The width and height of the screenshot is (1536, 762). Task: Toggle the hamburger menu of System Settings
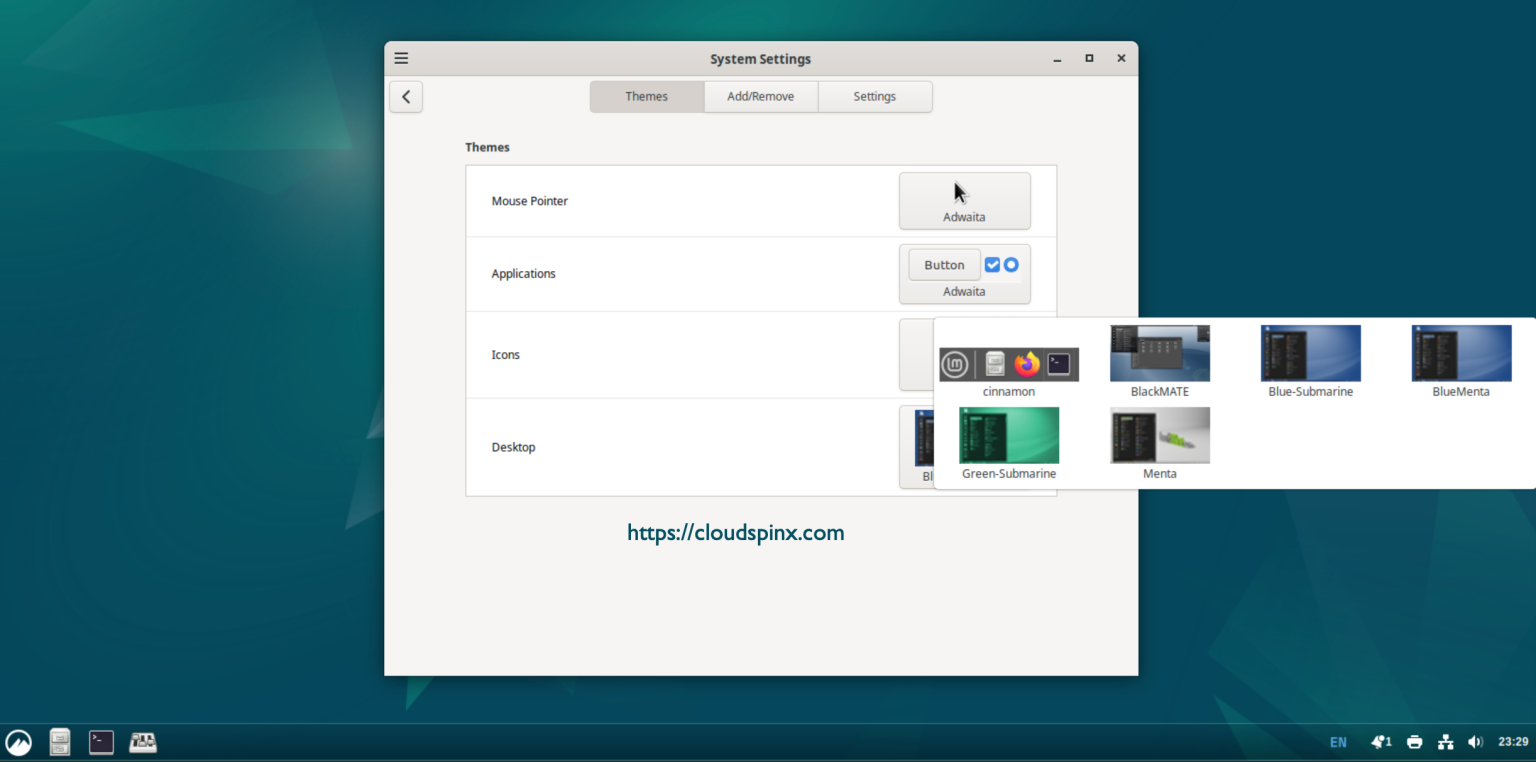(x=400, y=58)
